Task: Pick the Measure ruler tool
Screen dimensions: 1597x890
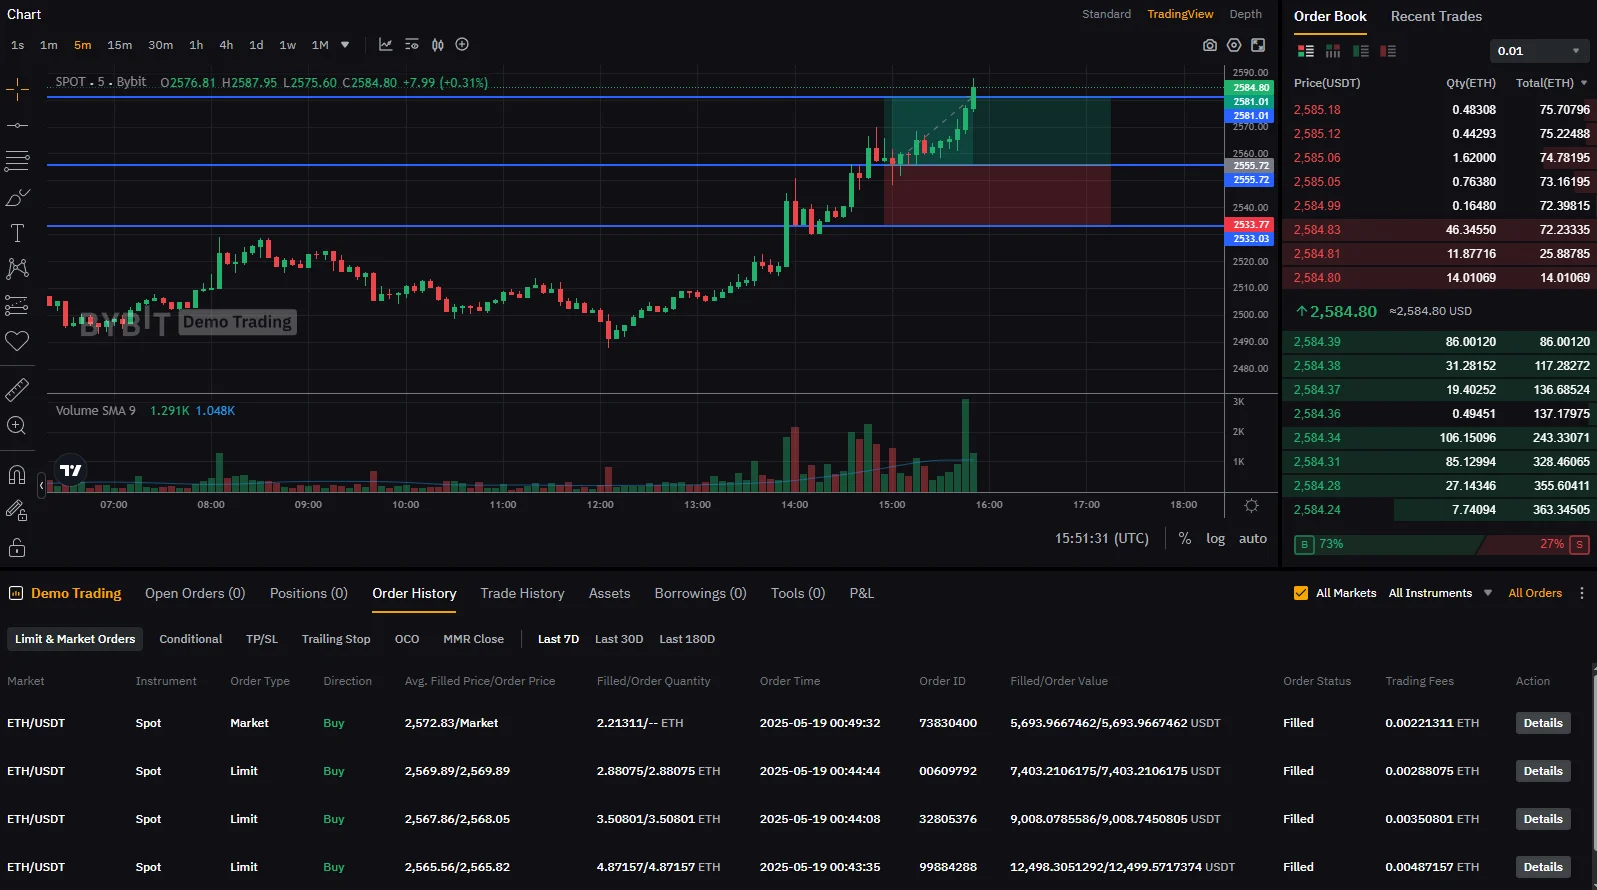Action: (17, 389)
